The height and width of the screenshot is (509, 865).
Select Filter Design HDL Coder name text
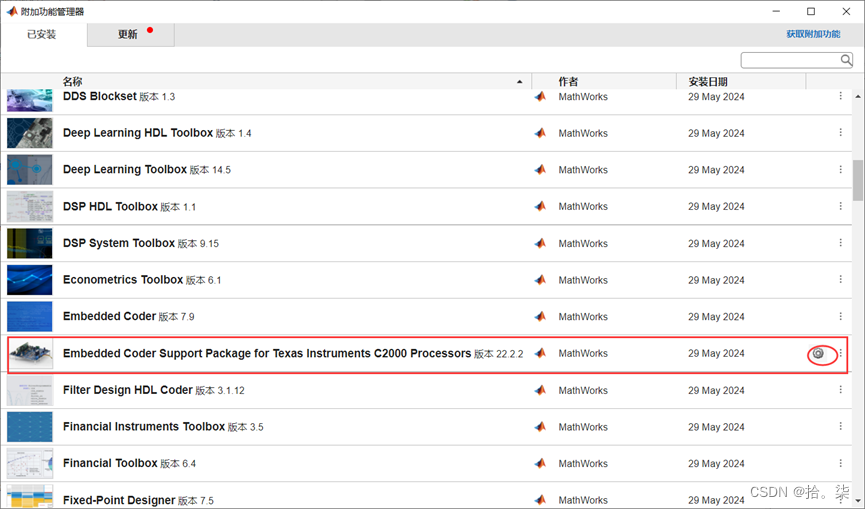click(127, 390)
